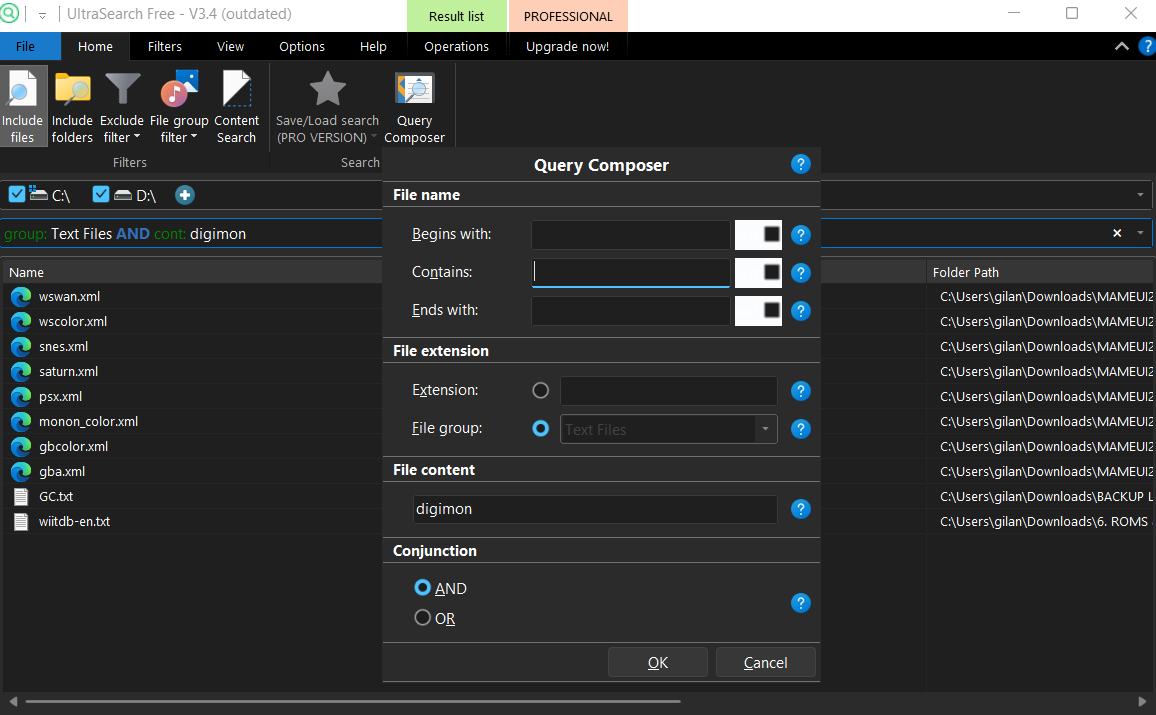This screenshot has width=1156, height=715.
Task: Show help for File group option
Action: (801, 429)
